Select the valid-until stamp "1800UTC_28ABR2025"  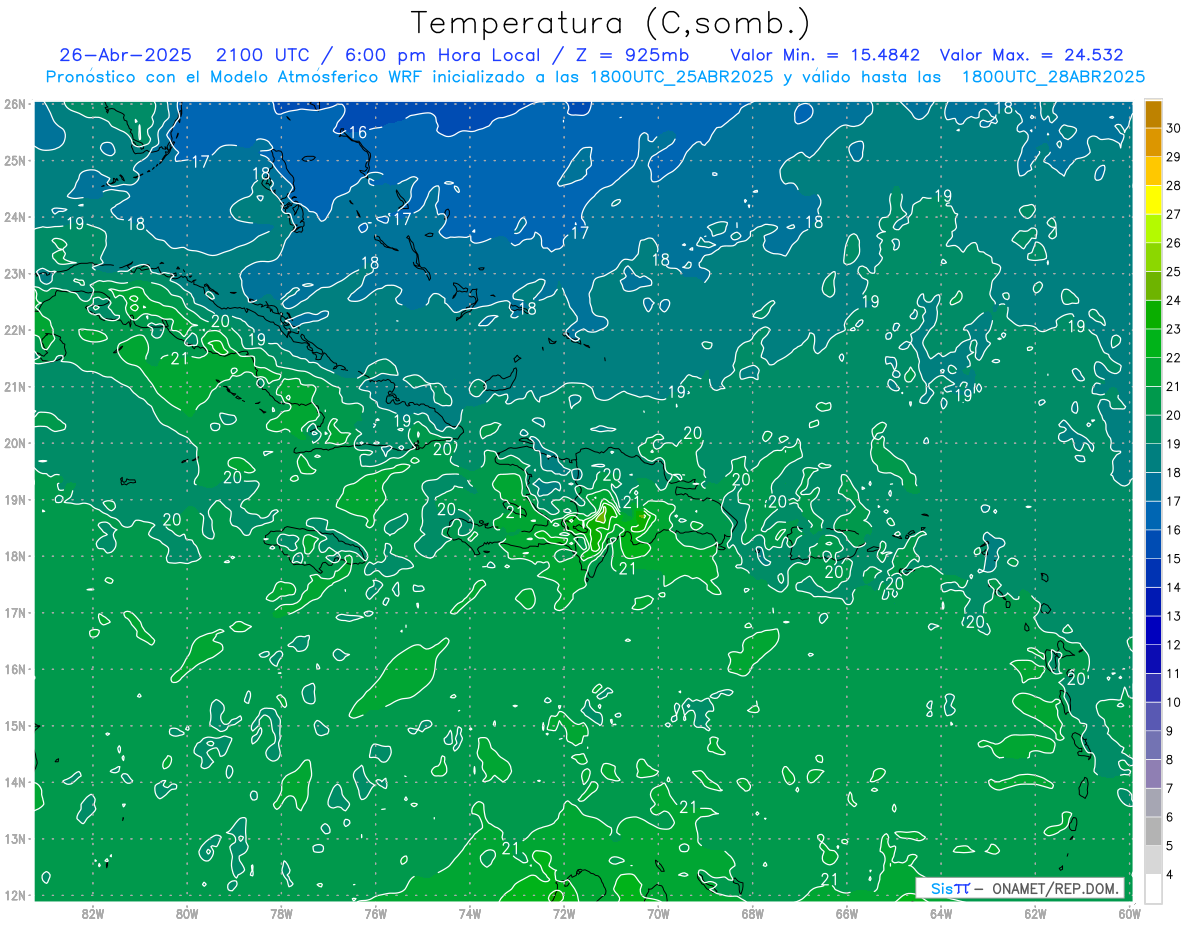[1053, 77]
